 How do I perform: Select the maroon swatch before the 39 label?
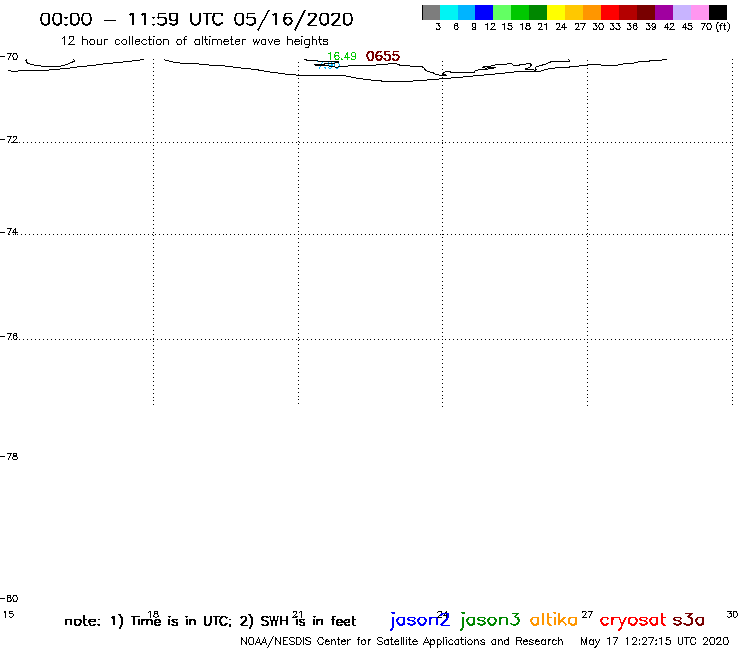click(x=646, y=12)
